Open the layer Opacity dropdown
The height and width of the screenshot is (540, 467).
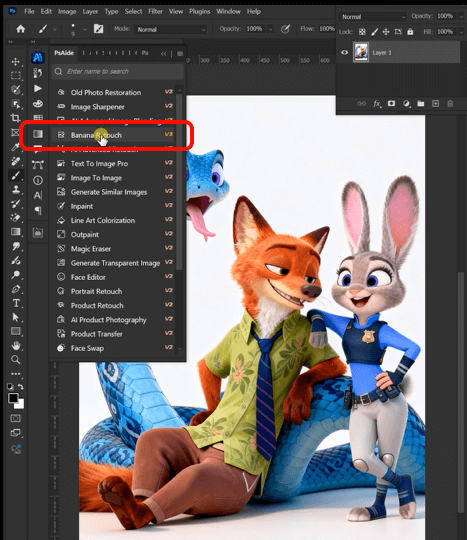pos(461,16)
